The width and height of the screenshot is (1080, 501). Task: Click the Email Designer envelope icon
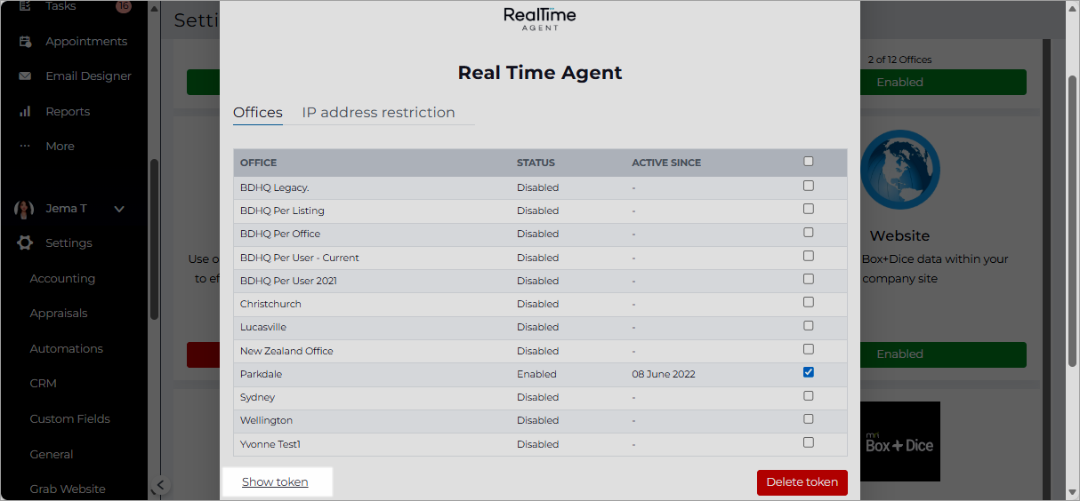point(25,76)
